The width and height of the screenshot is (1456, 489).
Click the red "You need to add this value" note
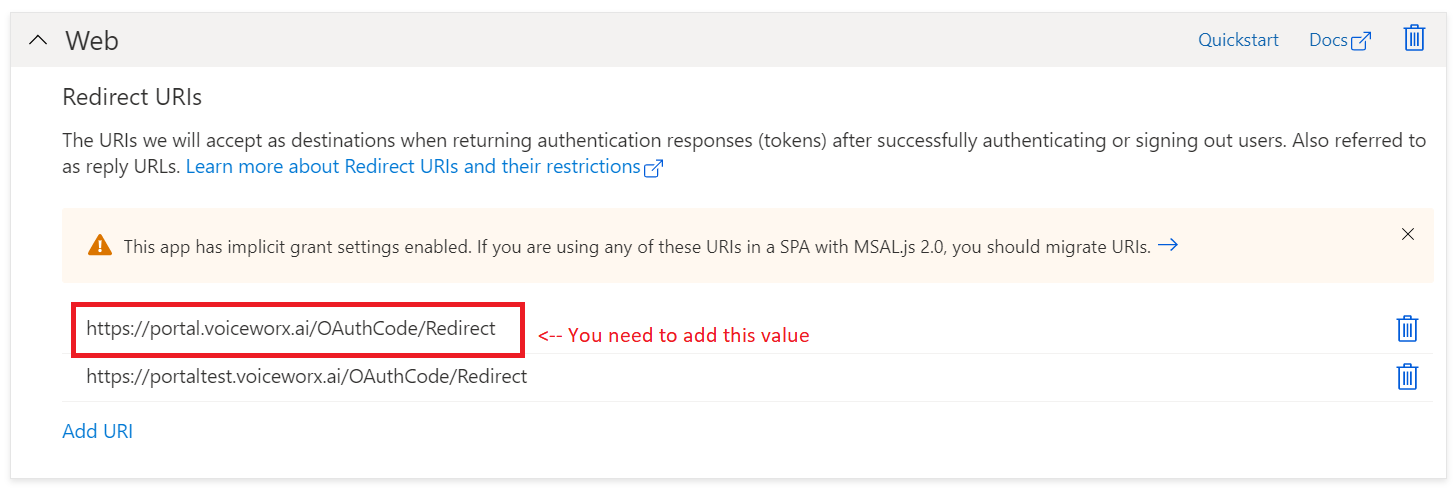point(674,336)
